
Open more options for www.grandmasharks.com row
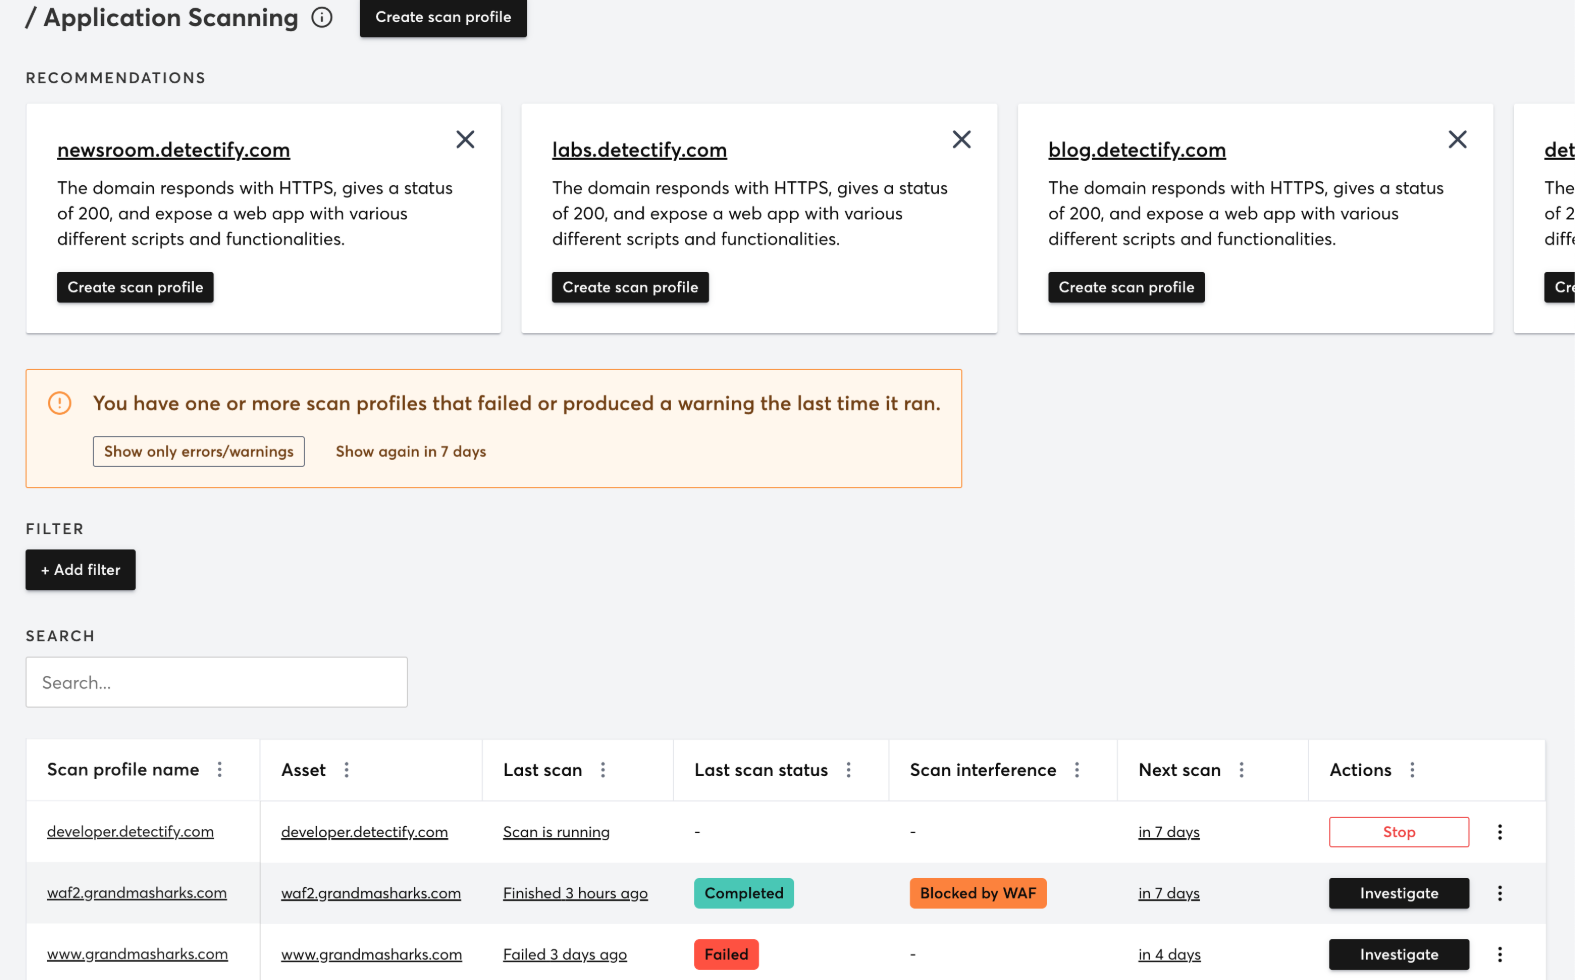pos(1500,954)
